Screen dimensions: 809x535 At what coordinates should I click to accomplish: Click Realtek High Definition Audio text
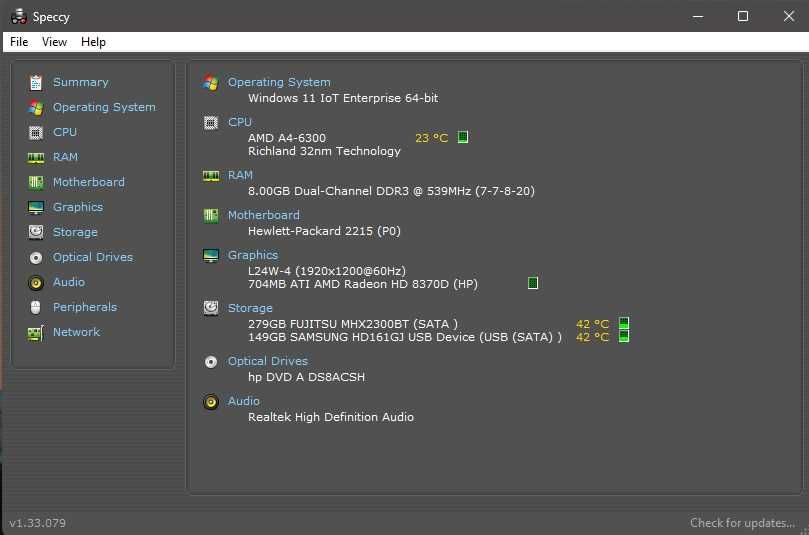(331, 417)
